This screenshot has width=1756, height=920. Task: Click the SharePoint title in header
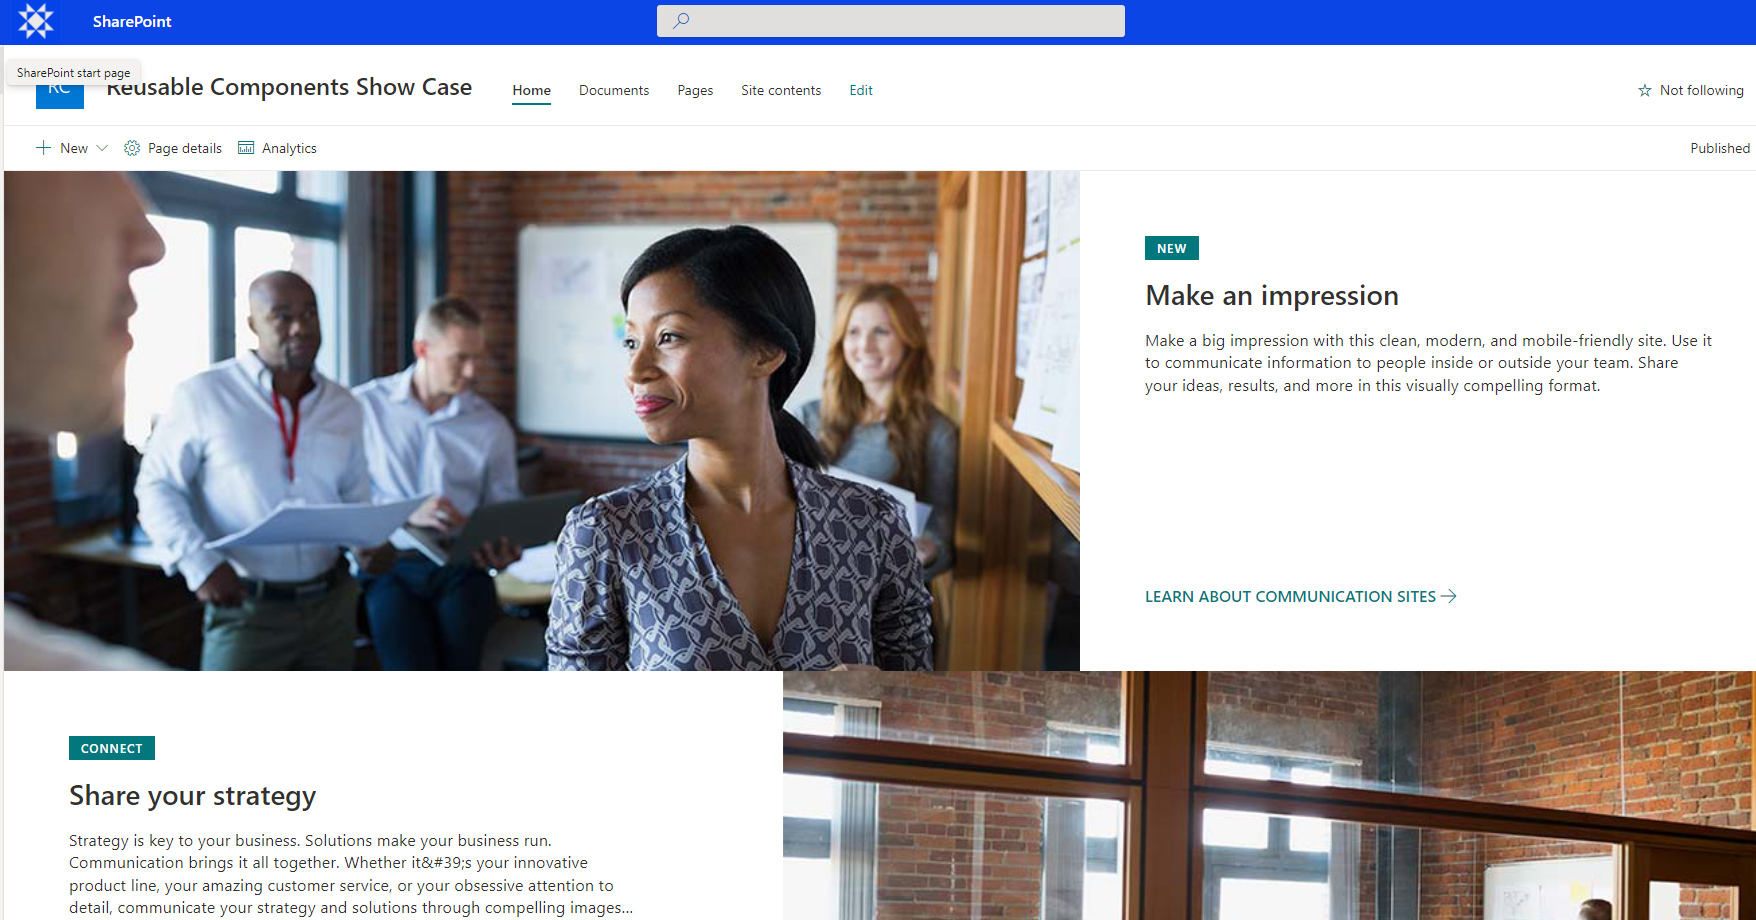pos(132,21)
